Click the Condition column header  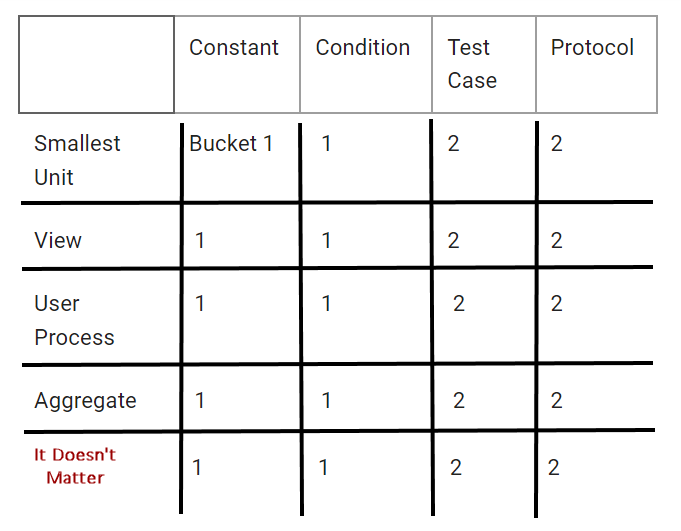(x=362, y=48)
